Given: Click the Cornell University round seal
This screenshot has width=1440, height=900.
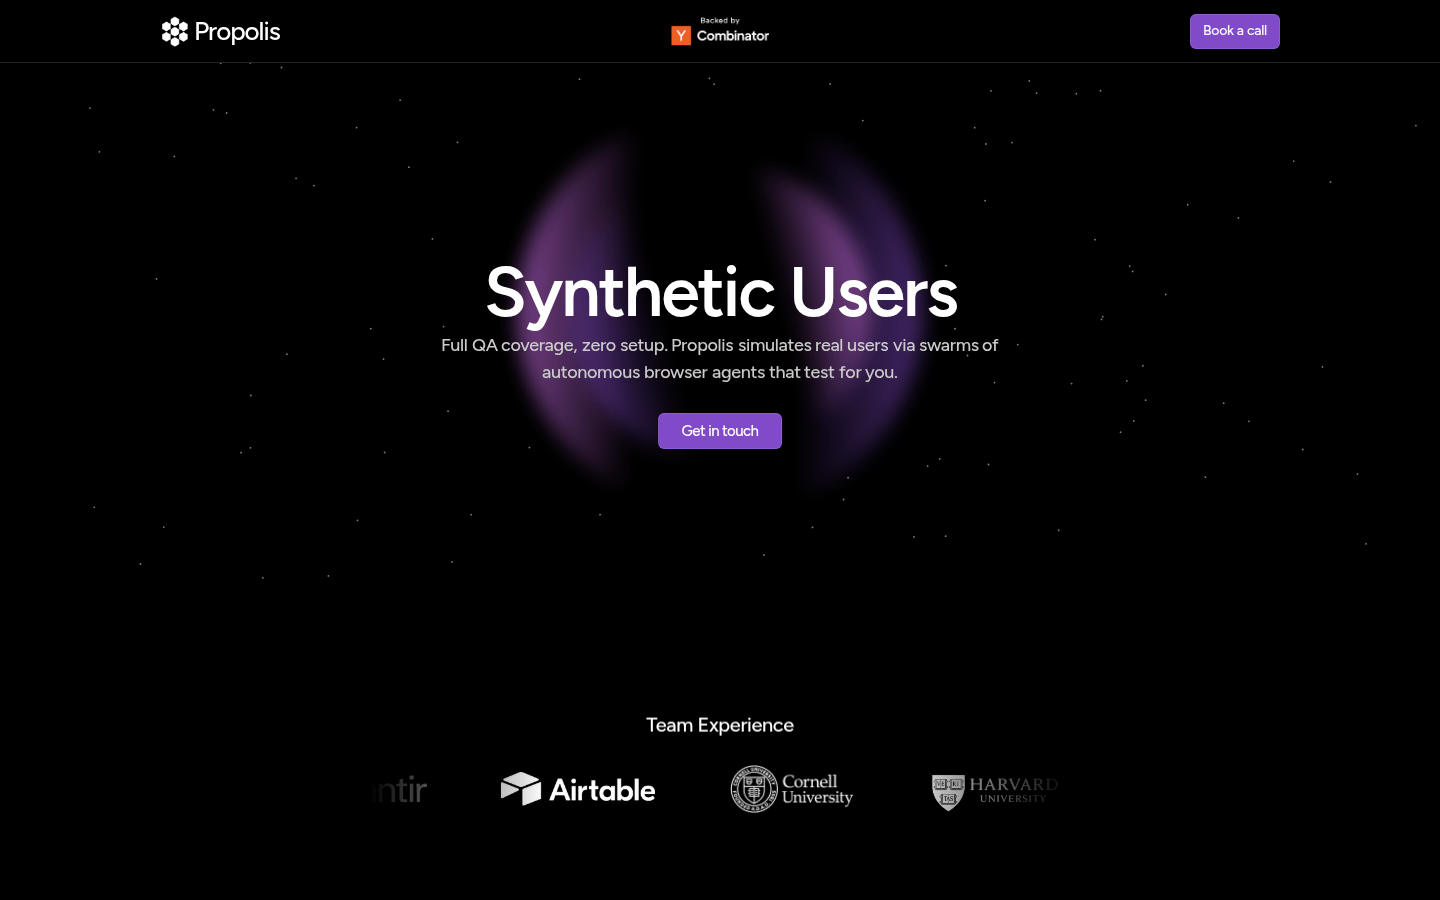Looking at the screenshot, I should pos(754,789).
